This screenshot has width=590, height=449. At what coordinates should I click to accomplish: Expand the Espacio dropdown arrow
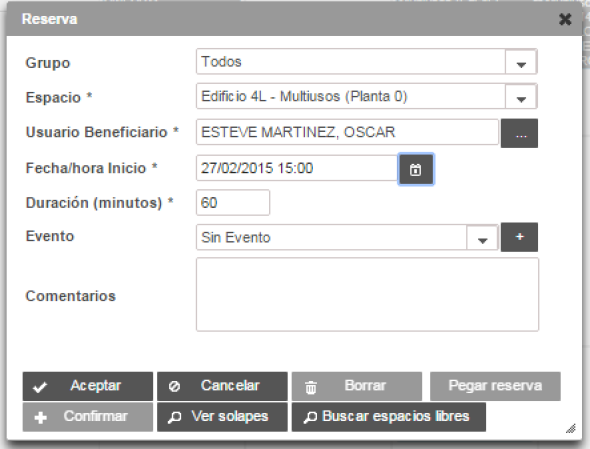521,97
